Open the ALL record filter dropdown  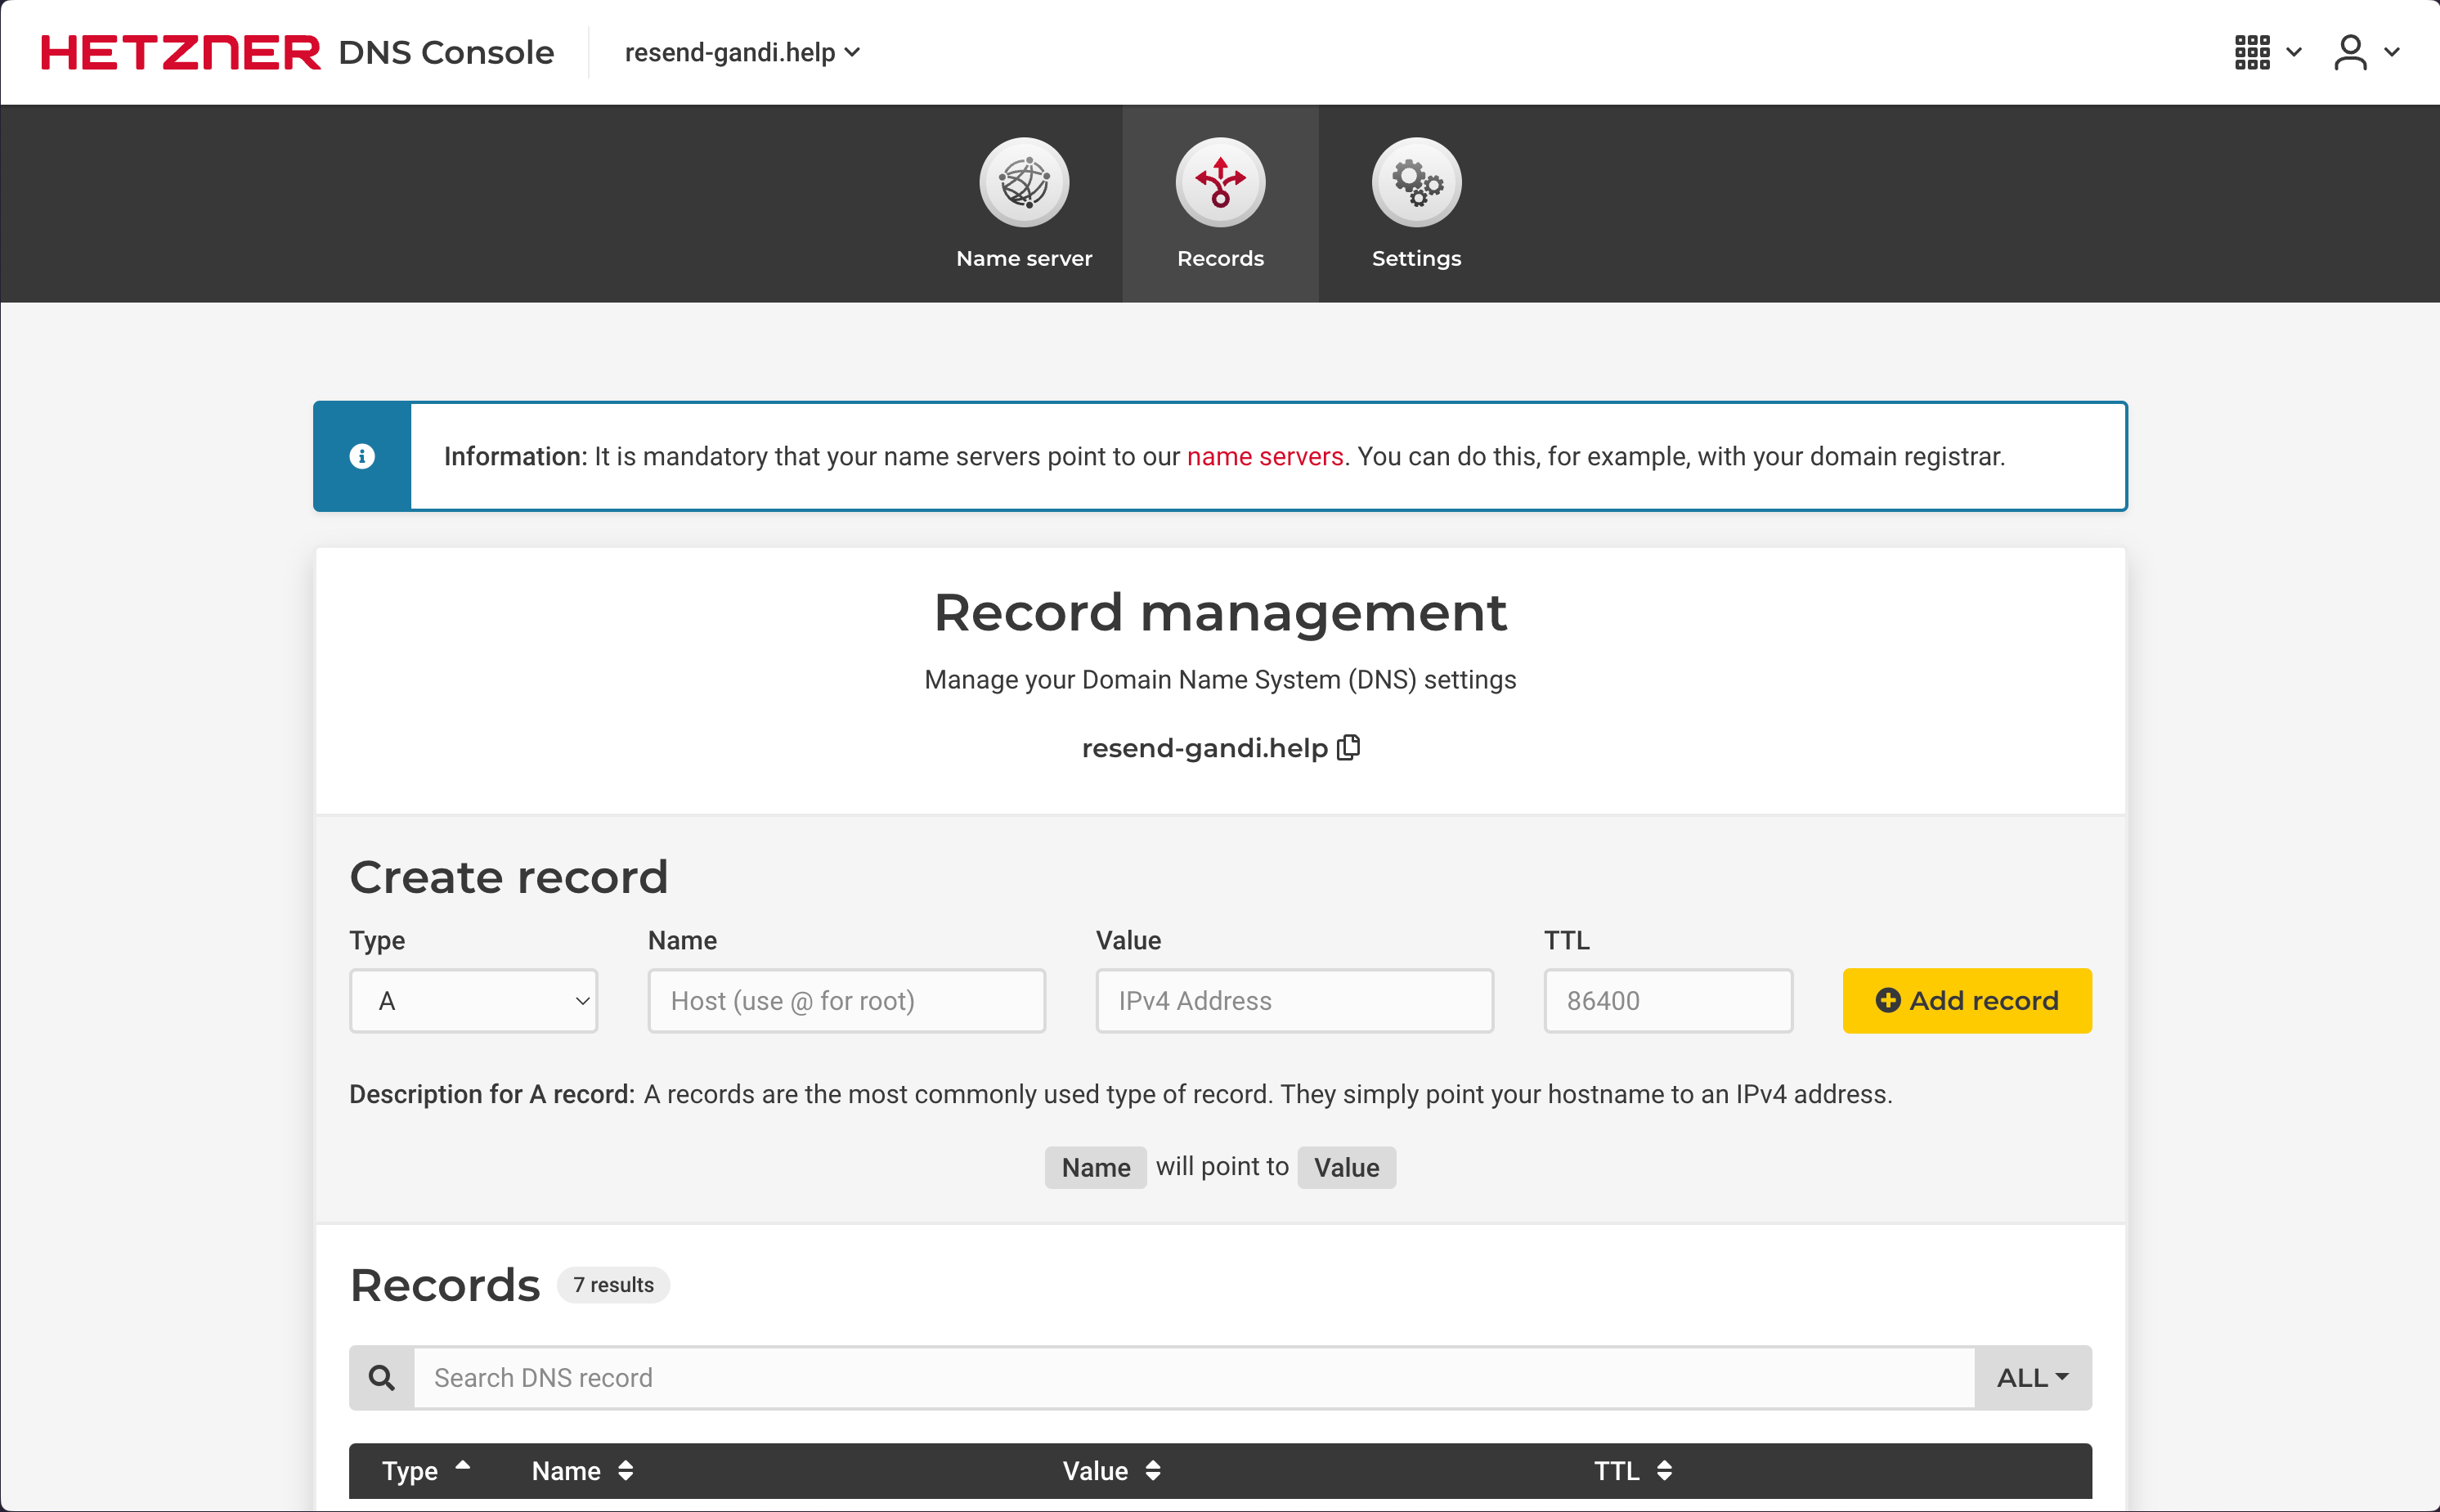pos(2032,1378)
